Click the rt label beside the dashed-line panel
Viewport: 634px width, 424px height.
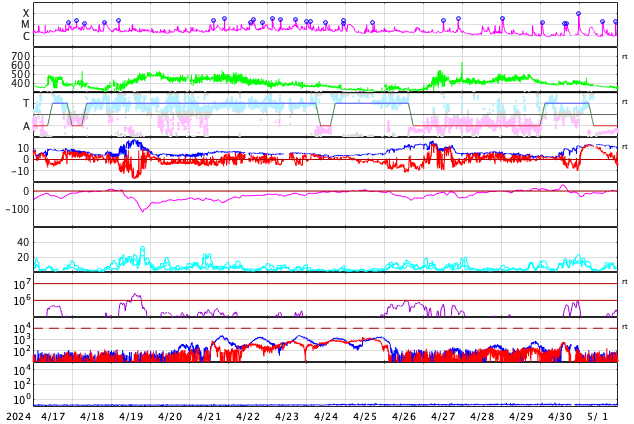pyautogui.click(x=625, y=326)
